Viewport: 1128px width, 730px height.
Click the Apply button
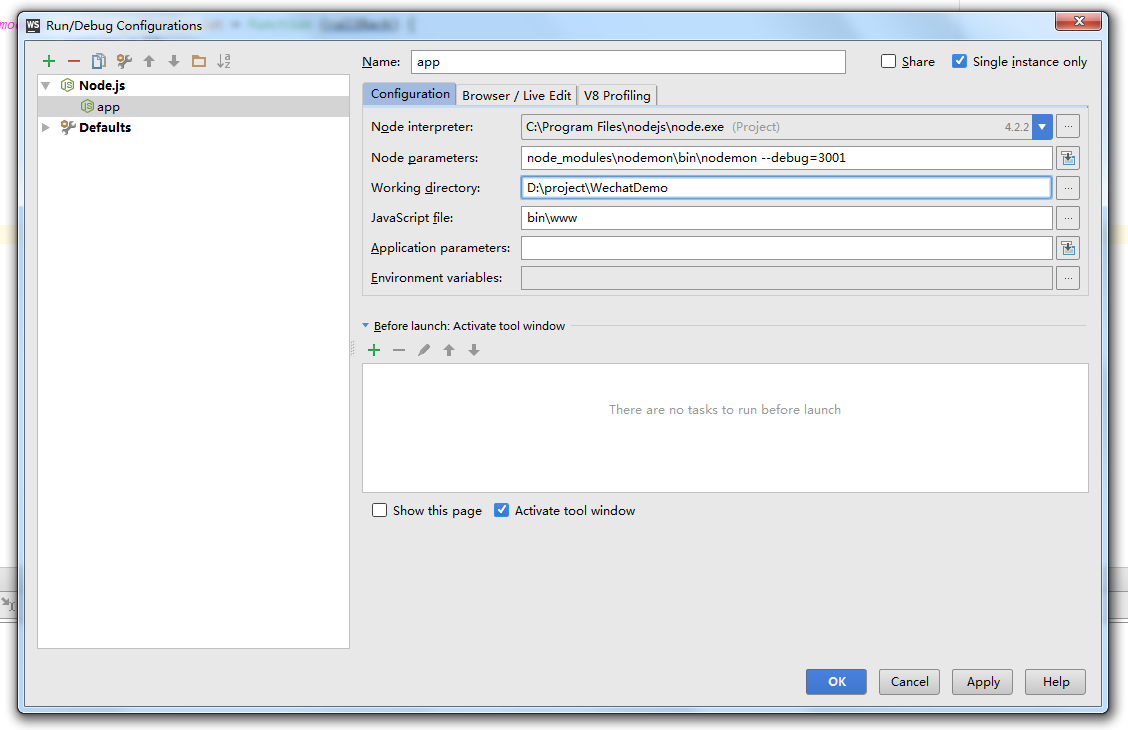click(x=982, y=682)
